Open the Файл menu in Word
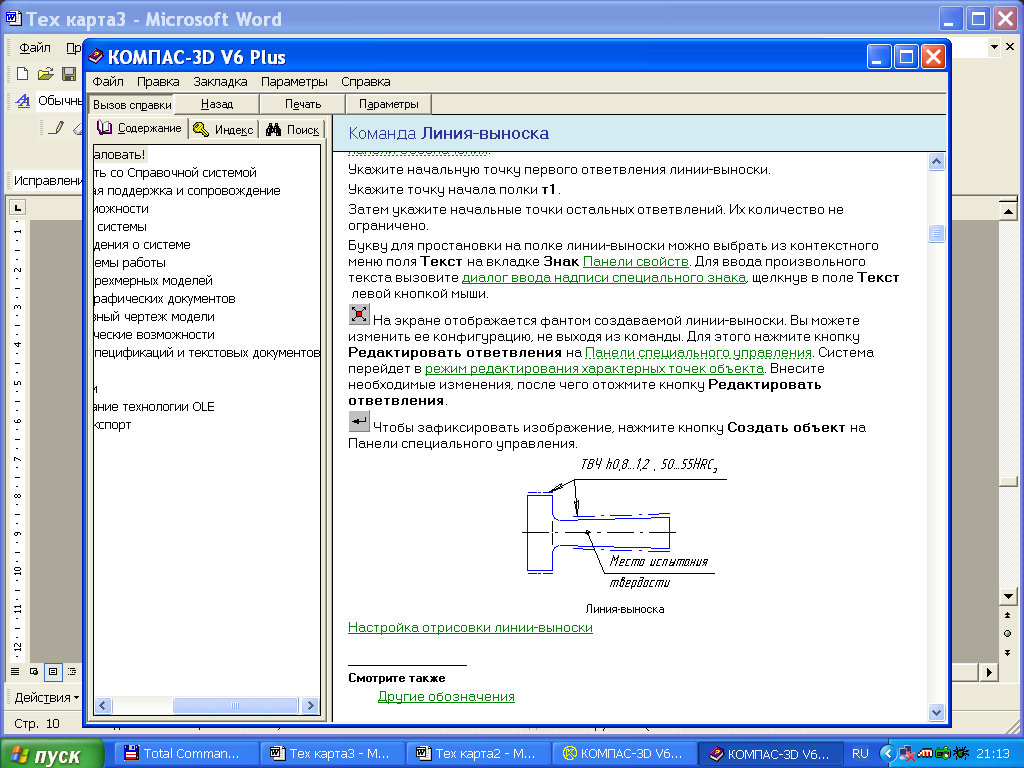The height and width of the screenshot is (768, 1024). point(35,48)
